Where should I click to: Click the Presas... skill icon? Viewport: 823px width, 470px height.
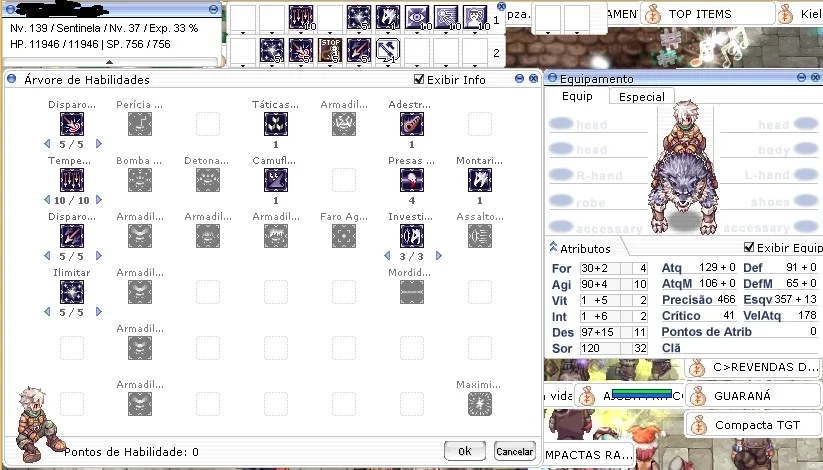tap(412, 180)
